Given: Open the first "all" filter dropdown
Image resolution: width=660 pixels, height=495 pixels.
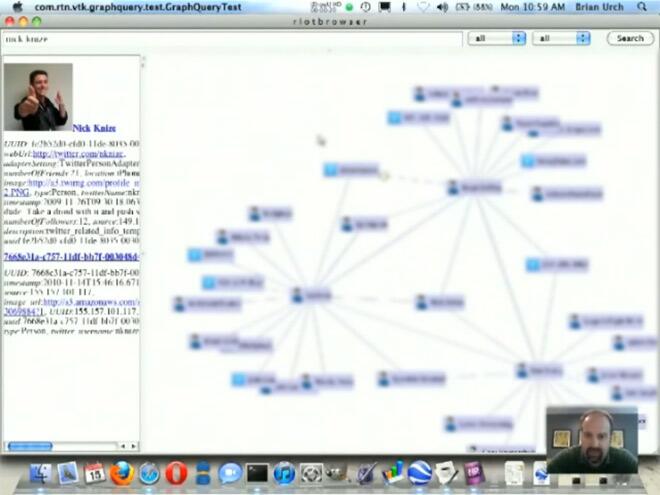Looking at the screenshot, I should point(497,38).
